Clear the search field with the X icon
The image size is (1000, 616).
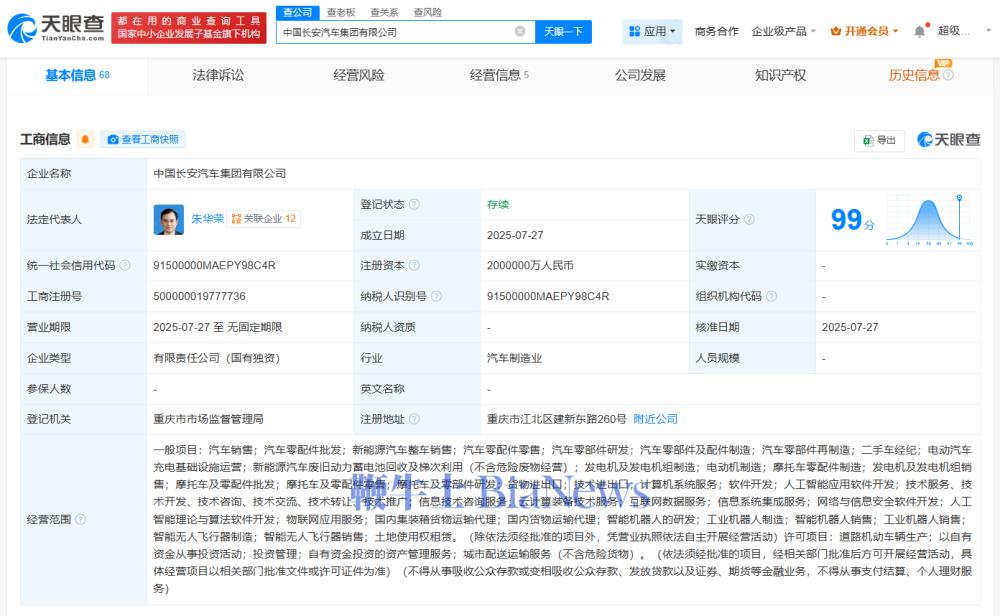[x=520, y=31]
